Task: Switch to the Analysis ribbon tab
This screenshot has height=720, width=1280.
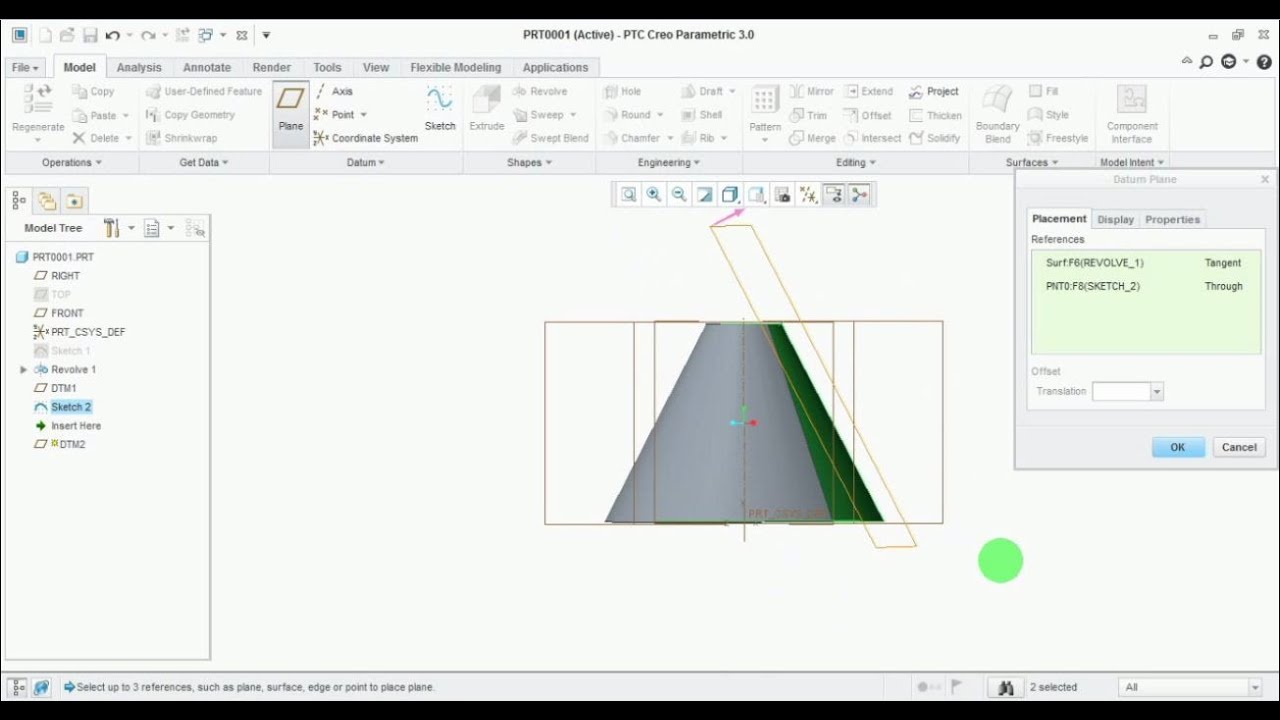Action: pyautogui.click(x=139, y=68)
